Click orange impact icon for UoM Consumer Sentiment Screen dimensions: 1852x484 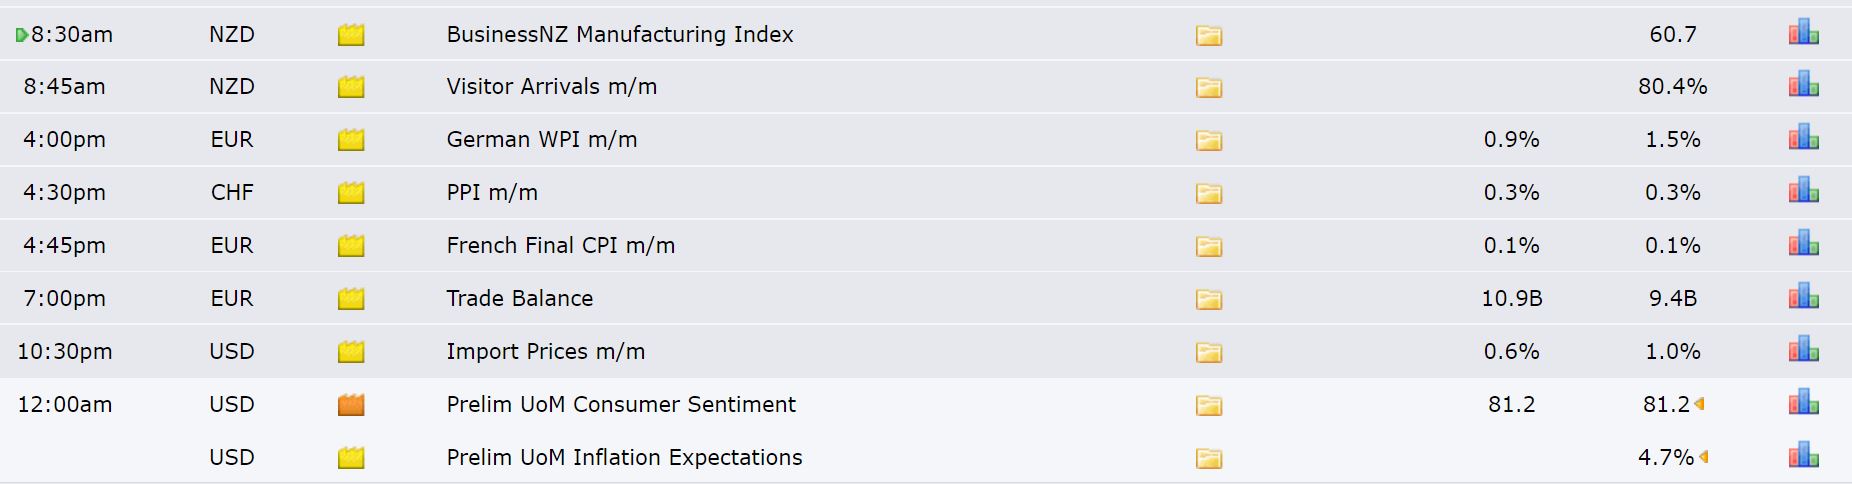tap(351, 405)
